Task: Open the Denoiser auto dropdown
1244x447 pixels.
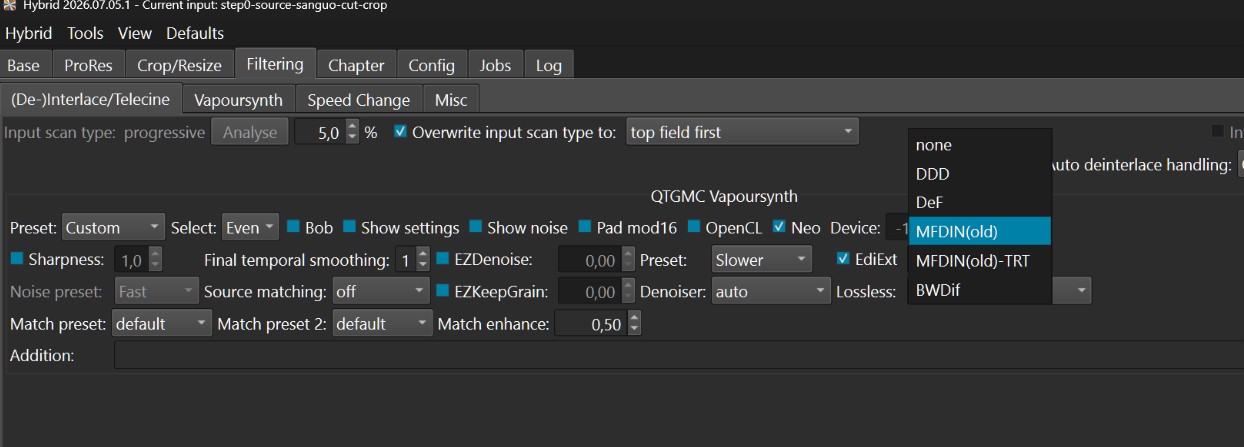Action: tap(770, 292)
